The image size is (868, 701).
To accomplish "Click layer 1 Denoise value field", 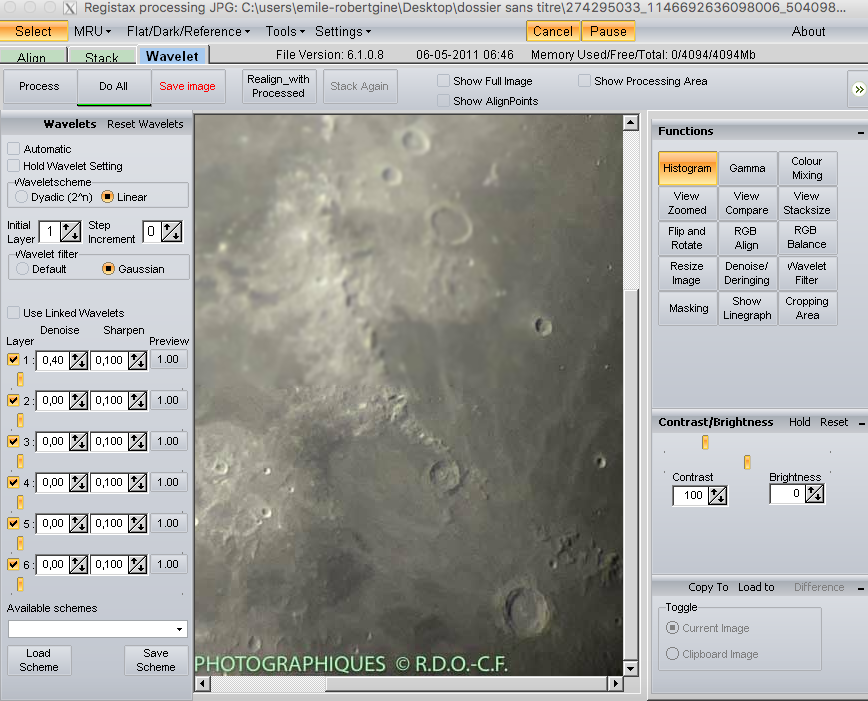I will tap(53, 360).
